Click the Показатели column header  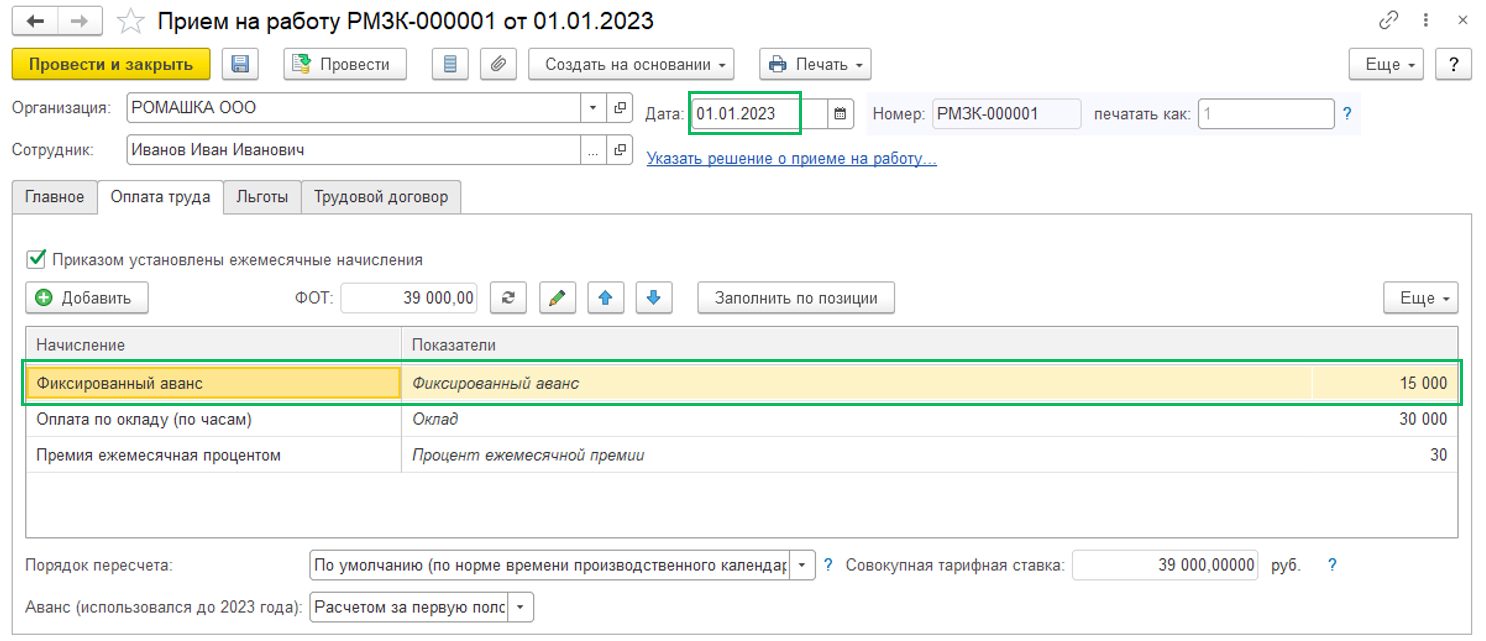point(929,344)
